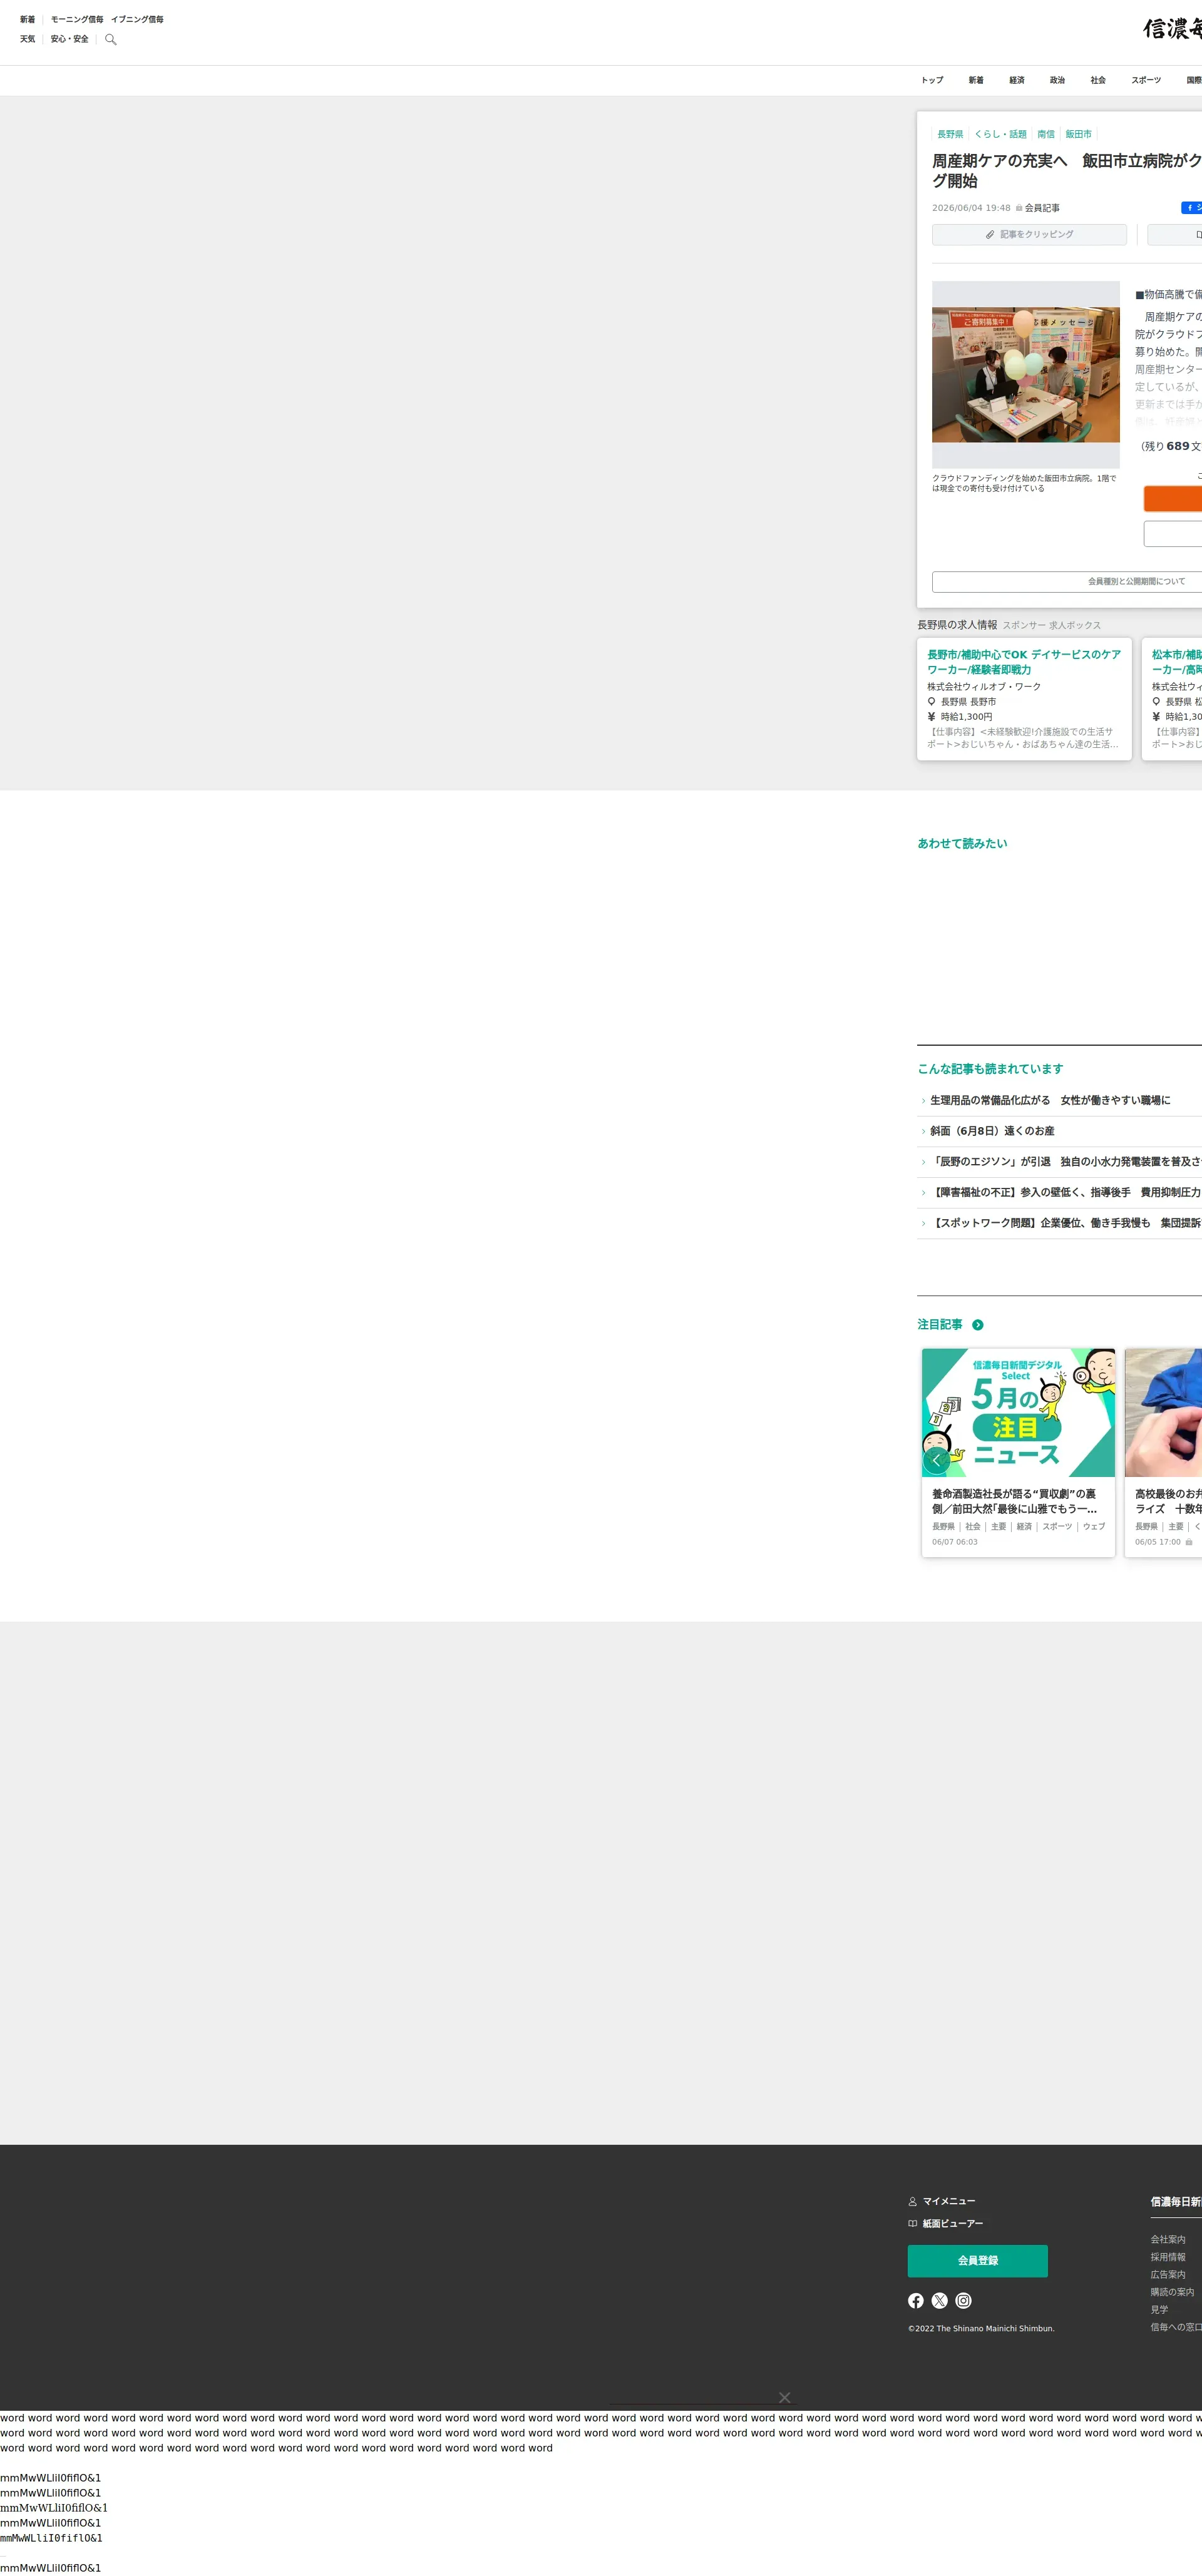Open 安心・安全 in the header
Image resolution: width=1202 pixels, height=2576 pixels.
tap(70, 40)
